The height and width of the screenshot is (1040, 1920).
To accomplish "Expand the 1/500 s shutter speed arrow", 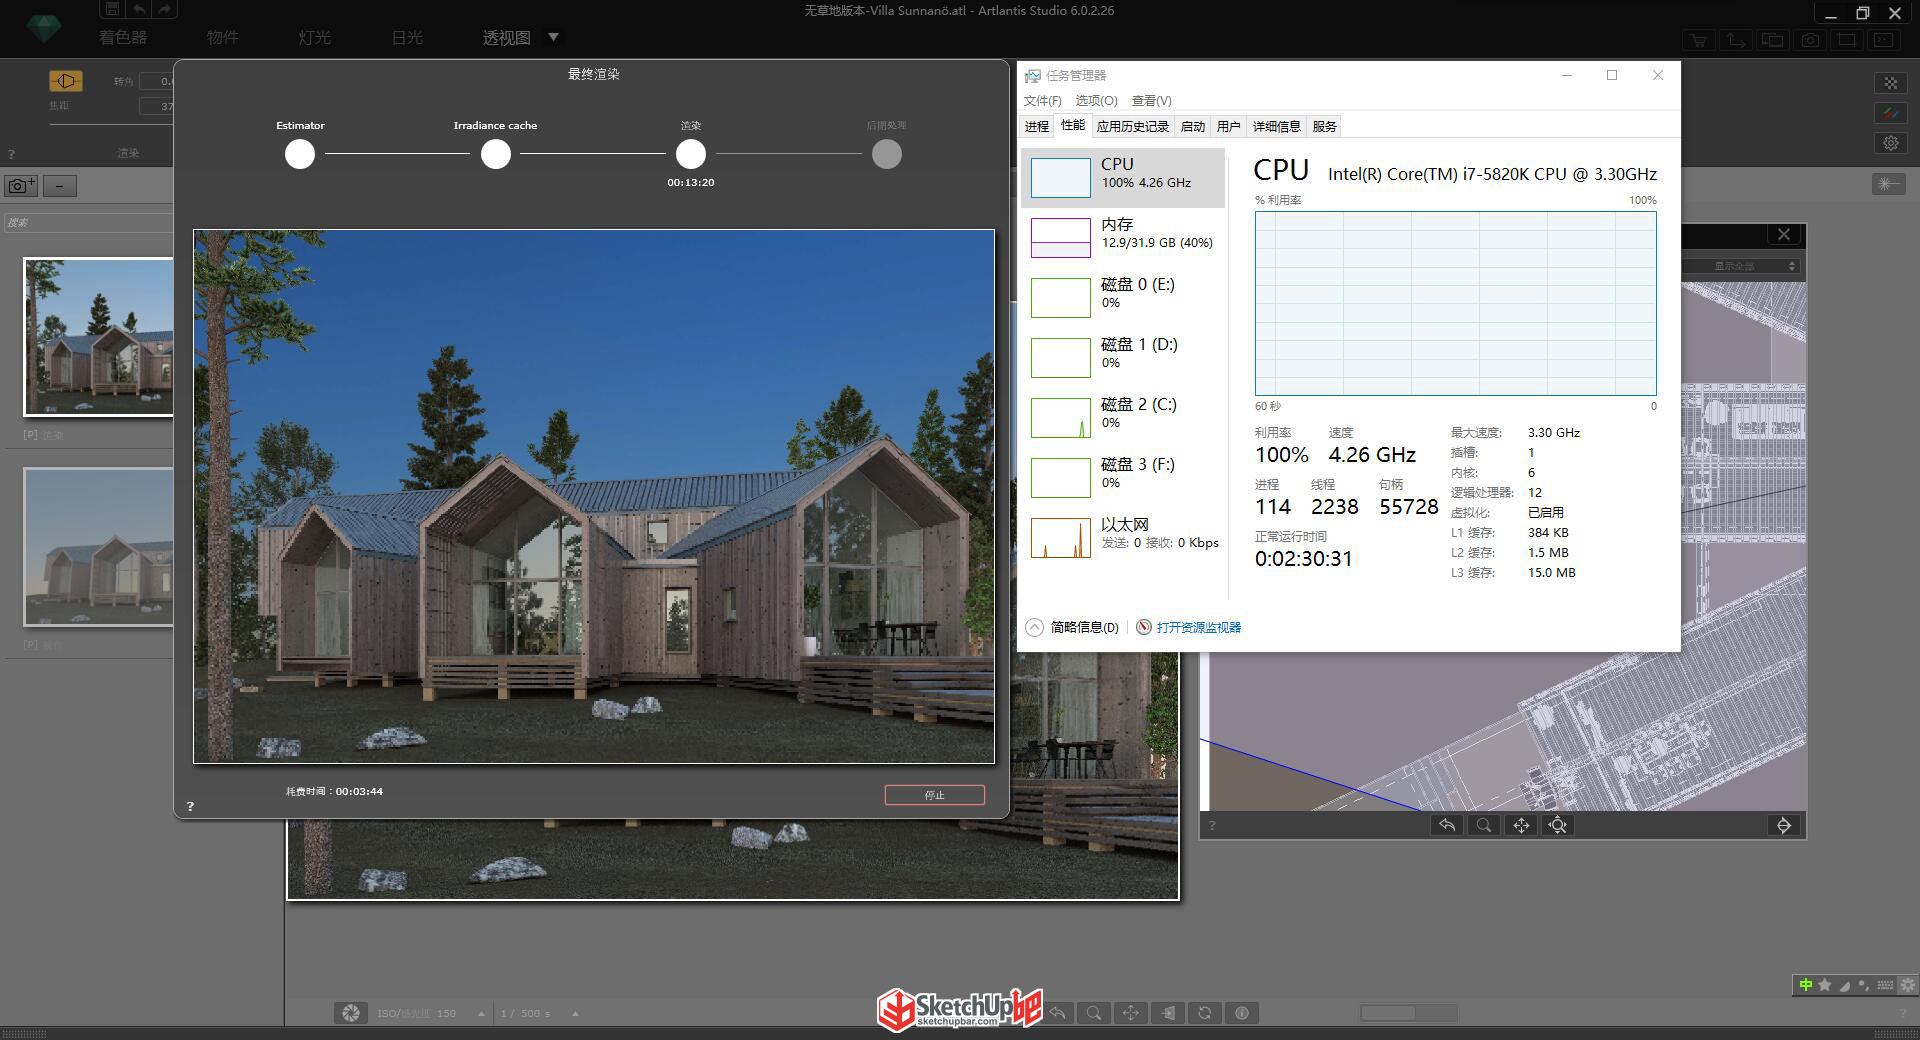I will click(x=575, y=1013).
